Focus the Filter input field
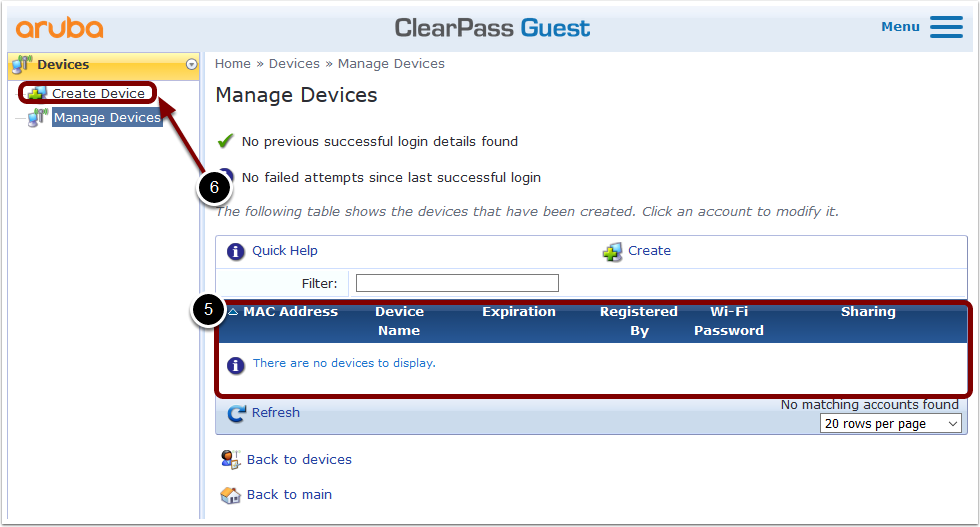Image resolution: width=980 pixels, height=527 pixels. (457, 283)
